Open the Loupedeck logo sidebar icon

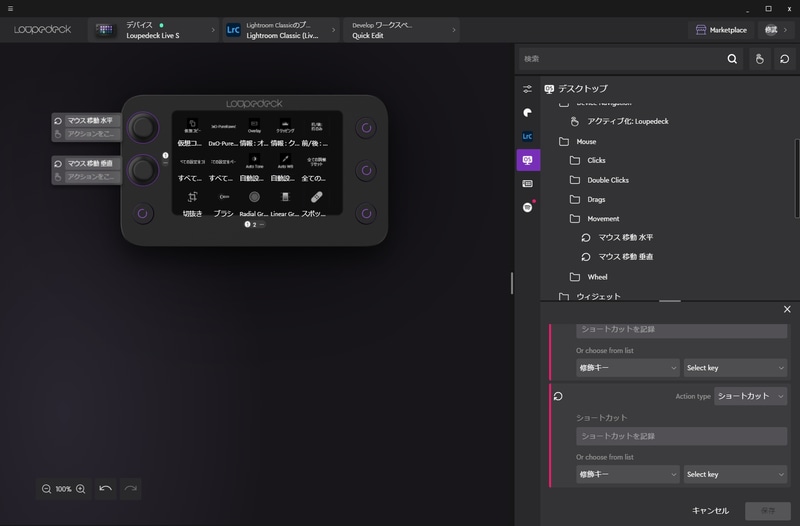[528, 112]
